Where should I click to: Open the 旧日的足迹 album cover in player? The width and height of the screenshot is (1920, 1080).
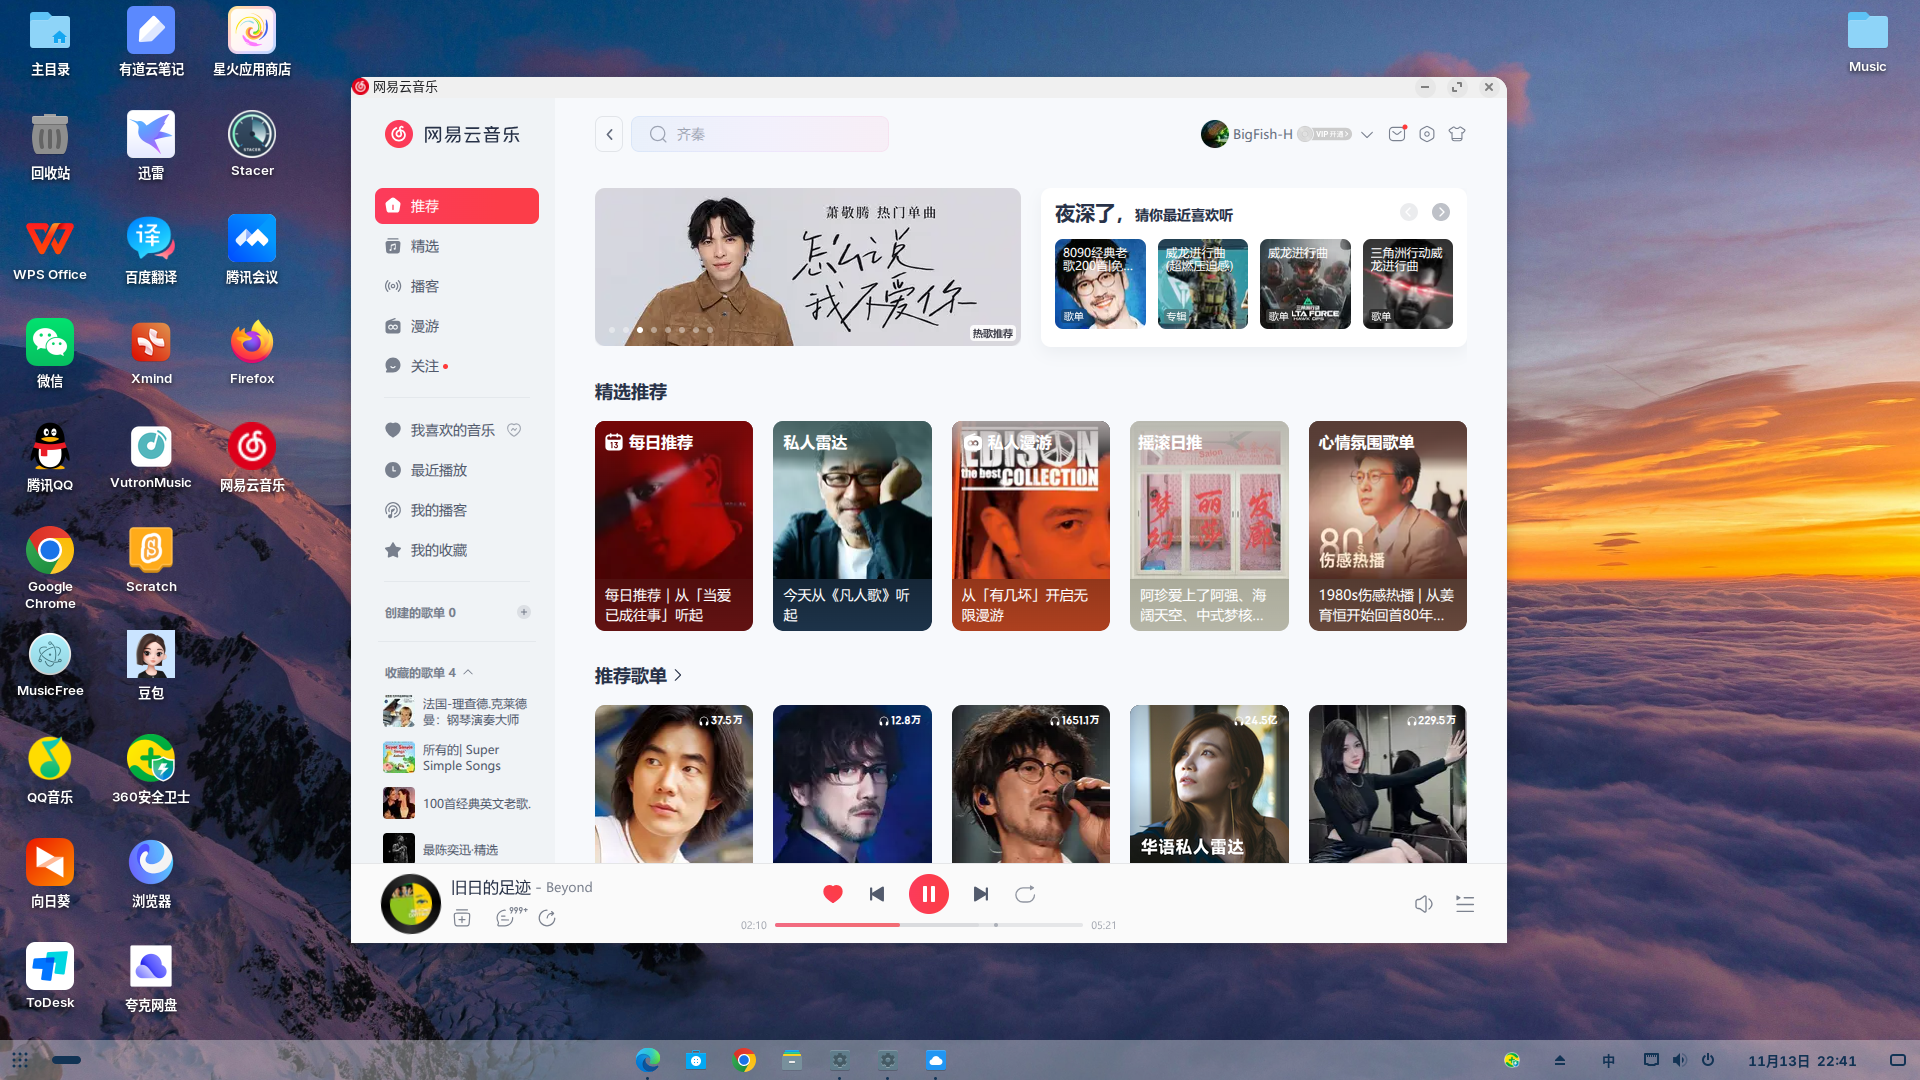tap(411, 904)
